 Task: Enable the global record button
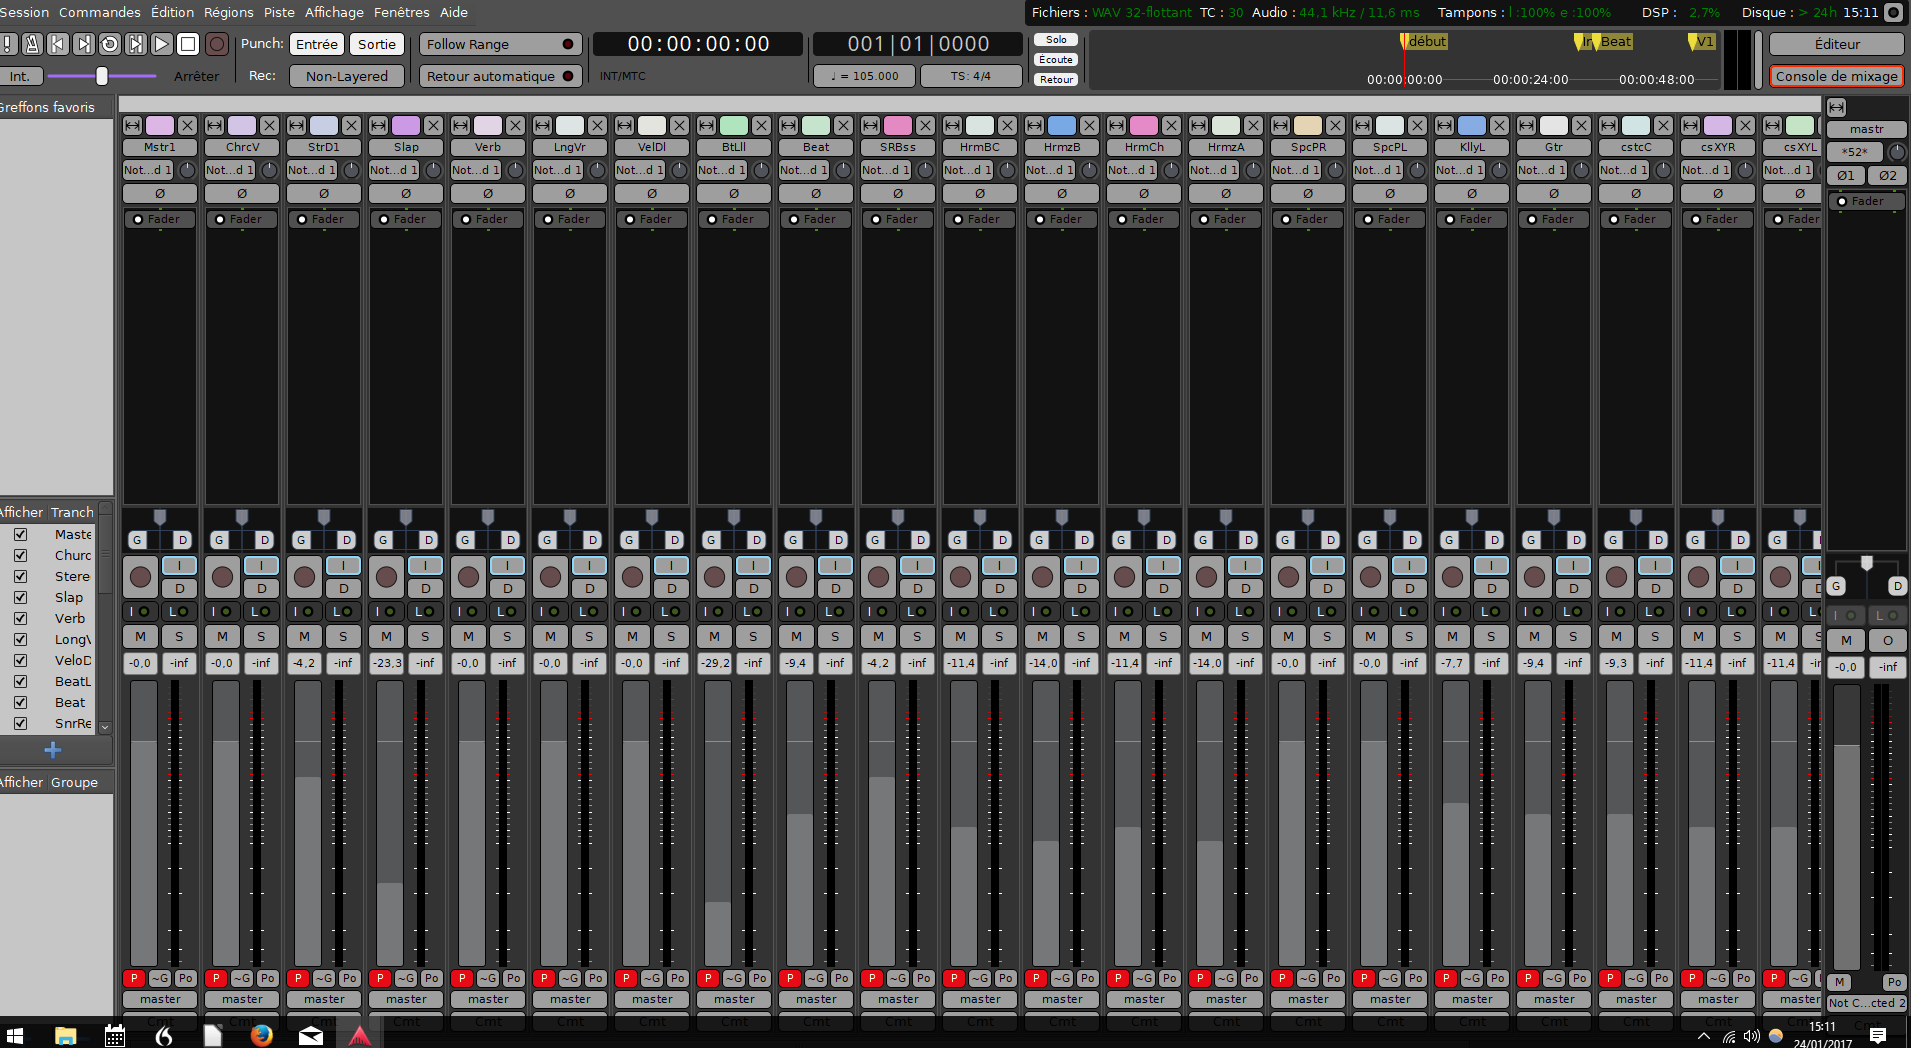click(x=216, y=44)
